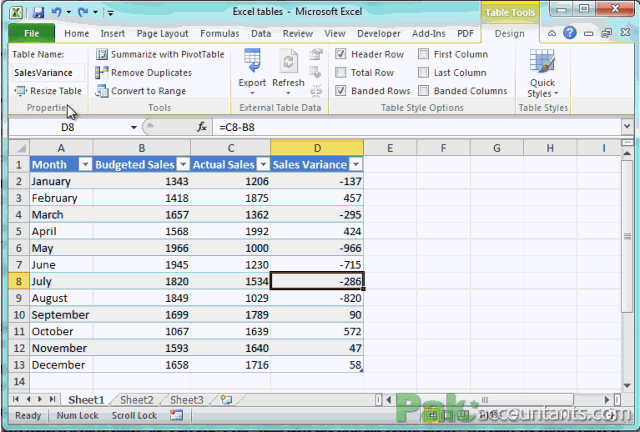Open Microsoft Excel Help question mark
This screenshot has height=432, width=640.
[569, 33]
